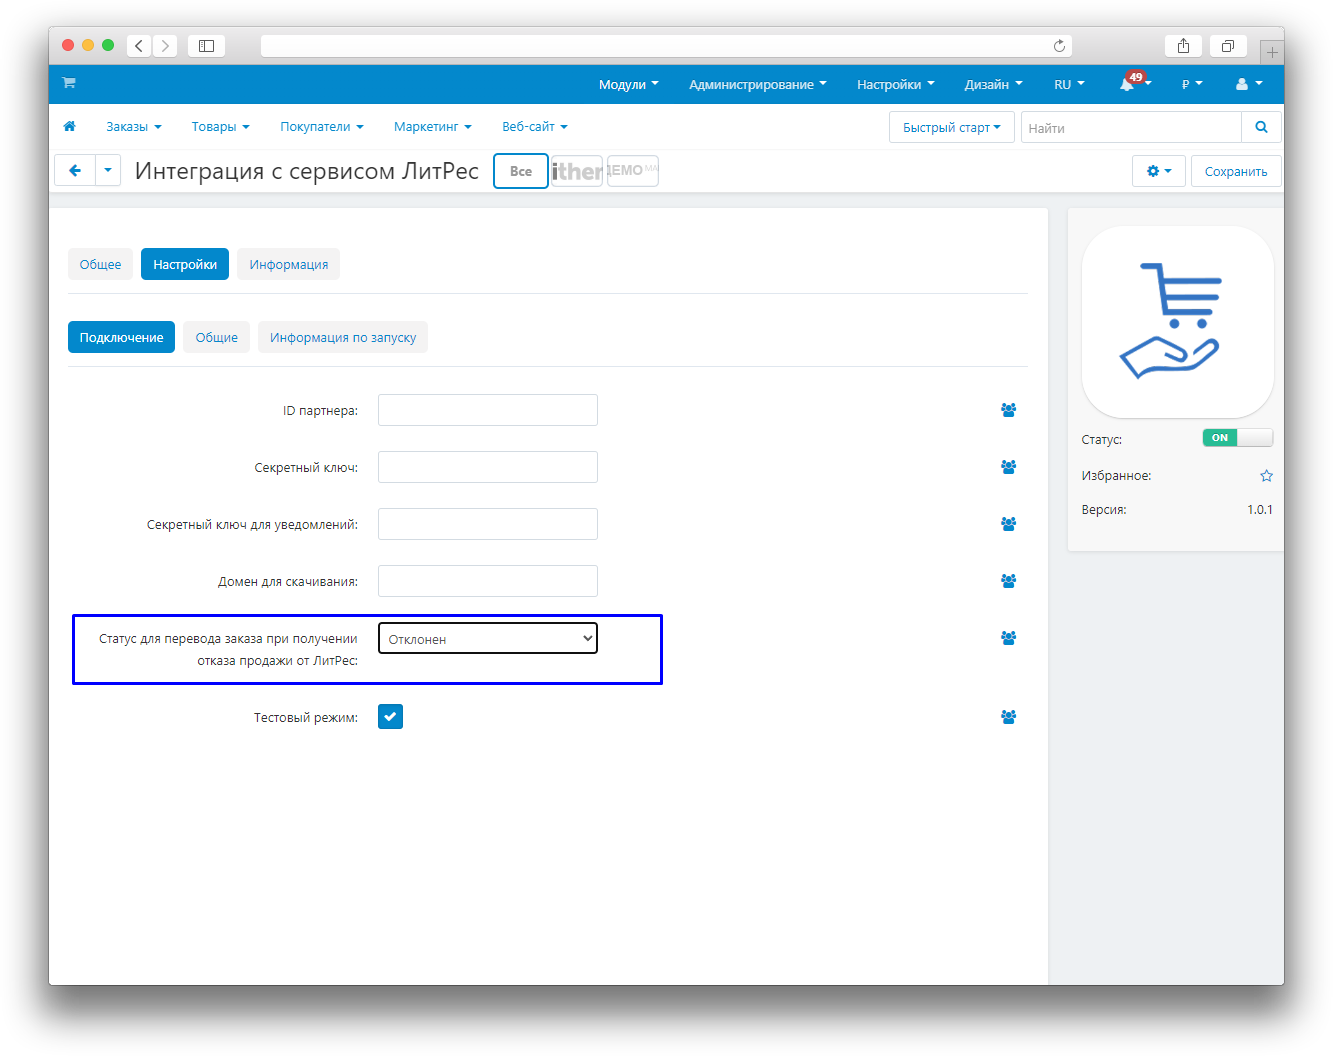Toggle Safari sidebar
1333x1056 pixels.
[x=206, y=46]
